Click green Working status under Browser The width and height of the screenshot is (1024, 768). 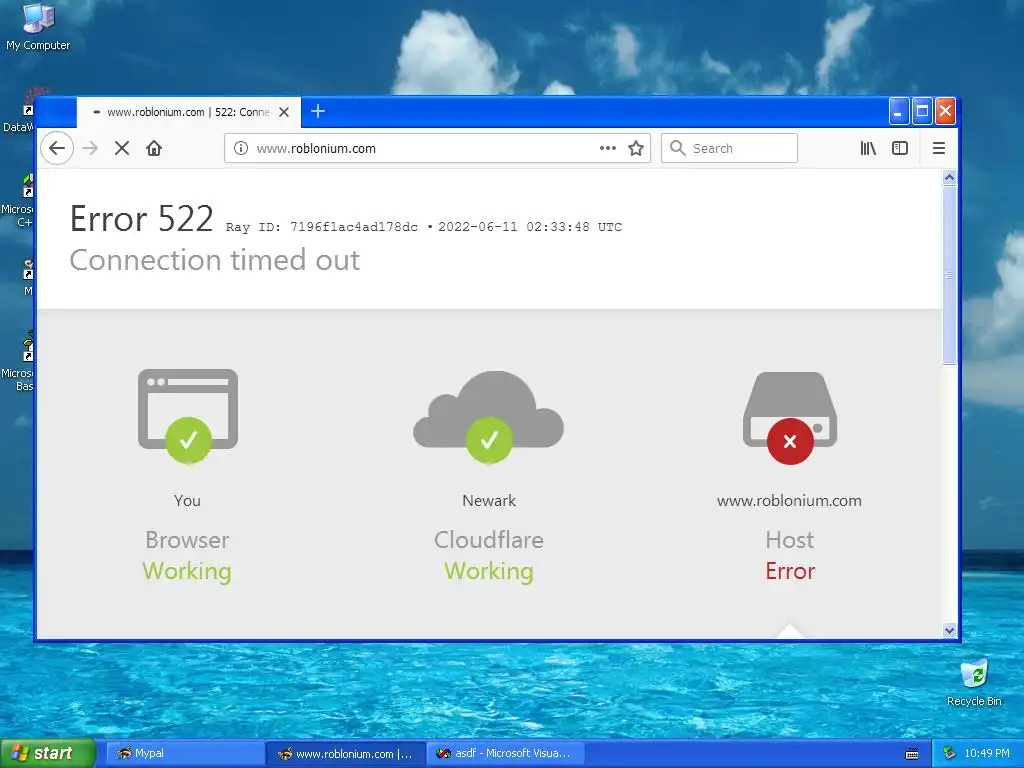pos(187,571)
